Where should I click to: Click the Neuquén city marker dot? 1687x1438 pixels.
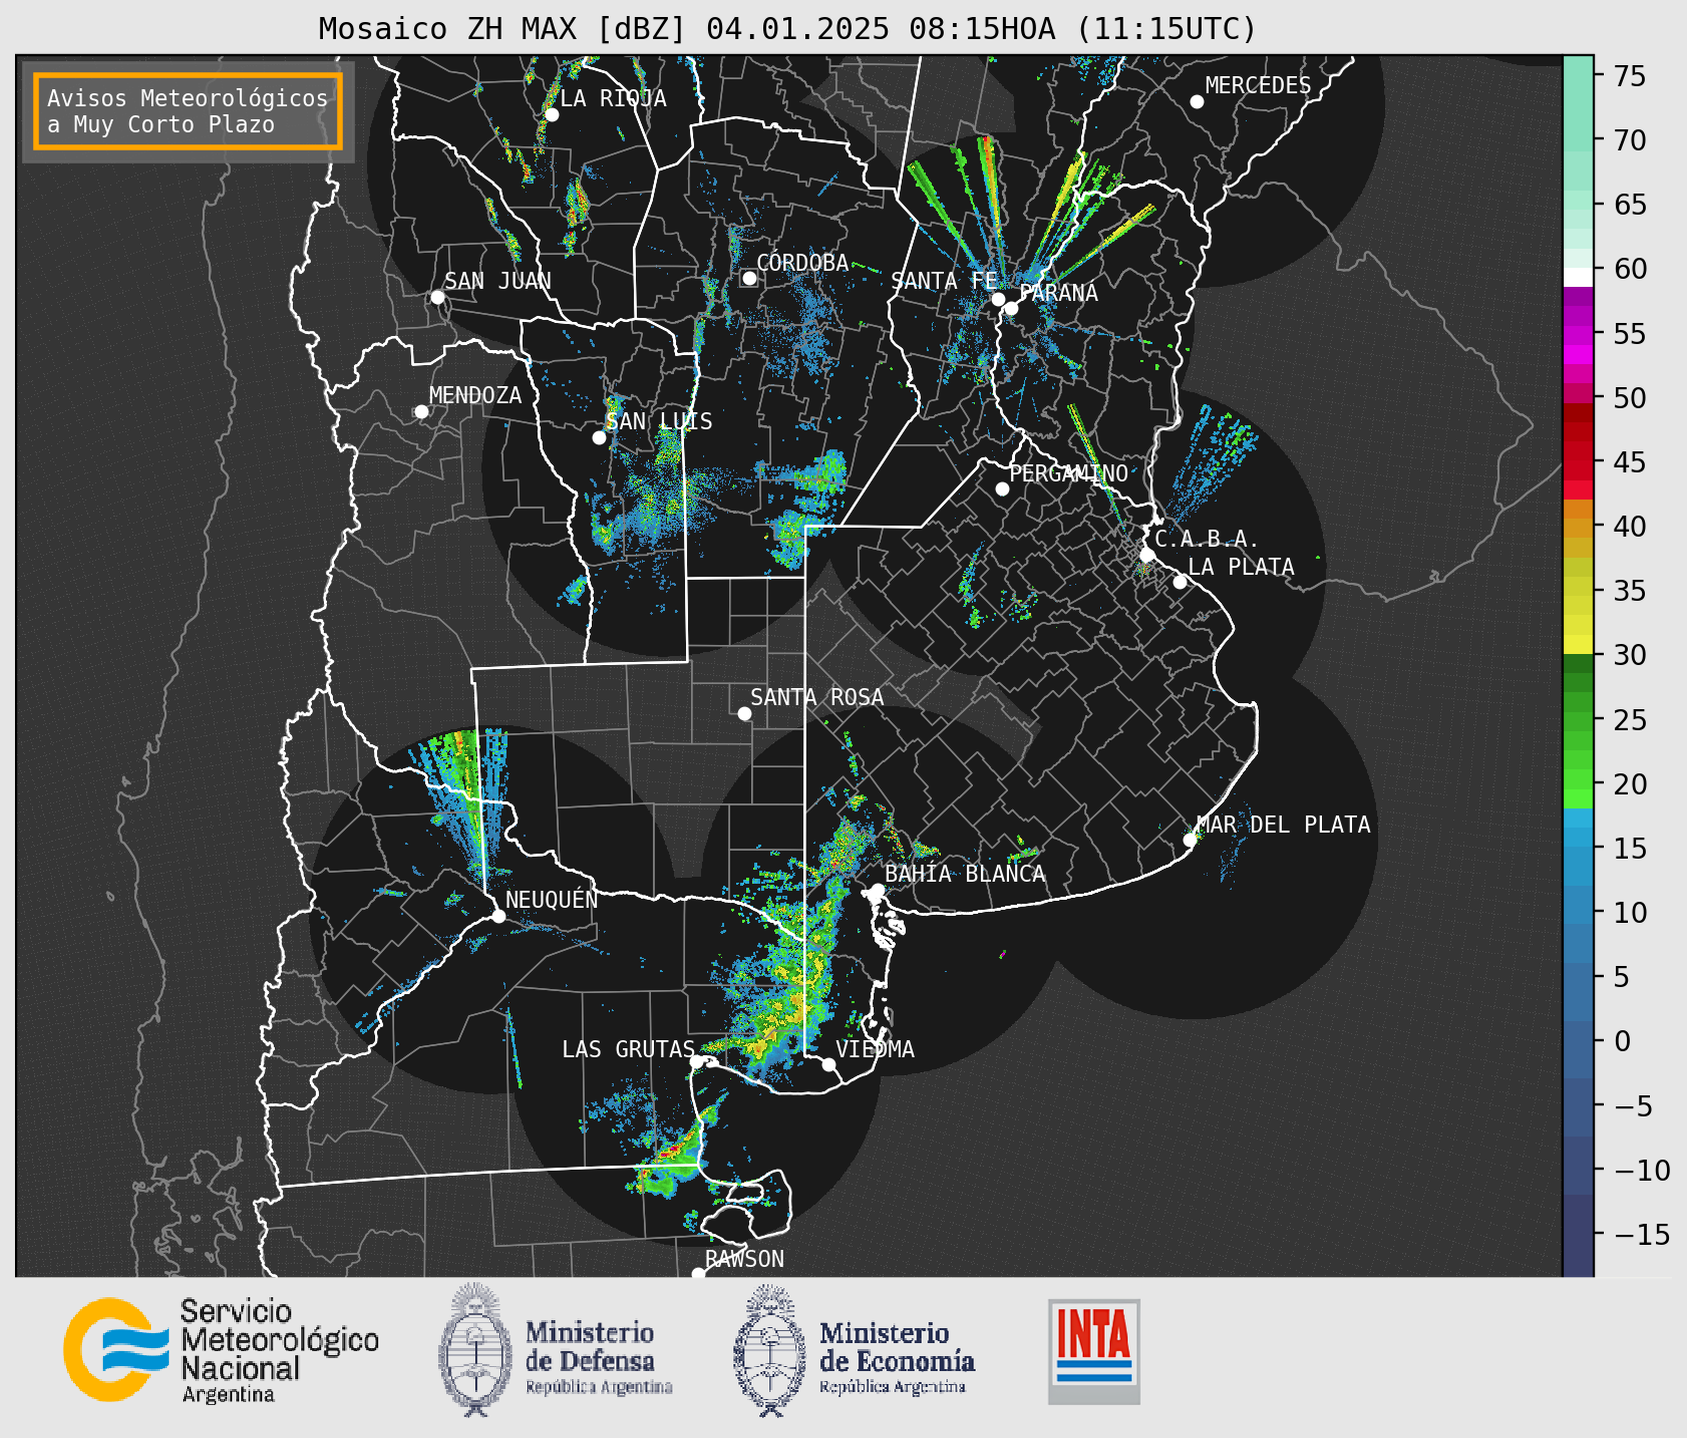click(498, 916)
